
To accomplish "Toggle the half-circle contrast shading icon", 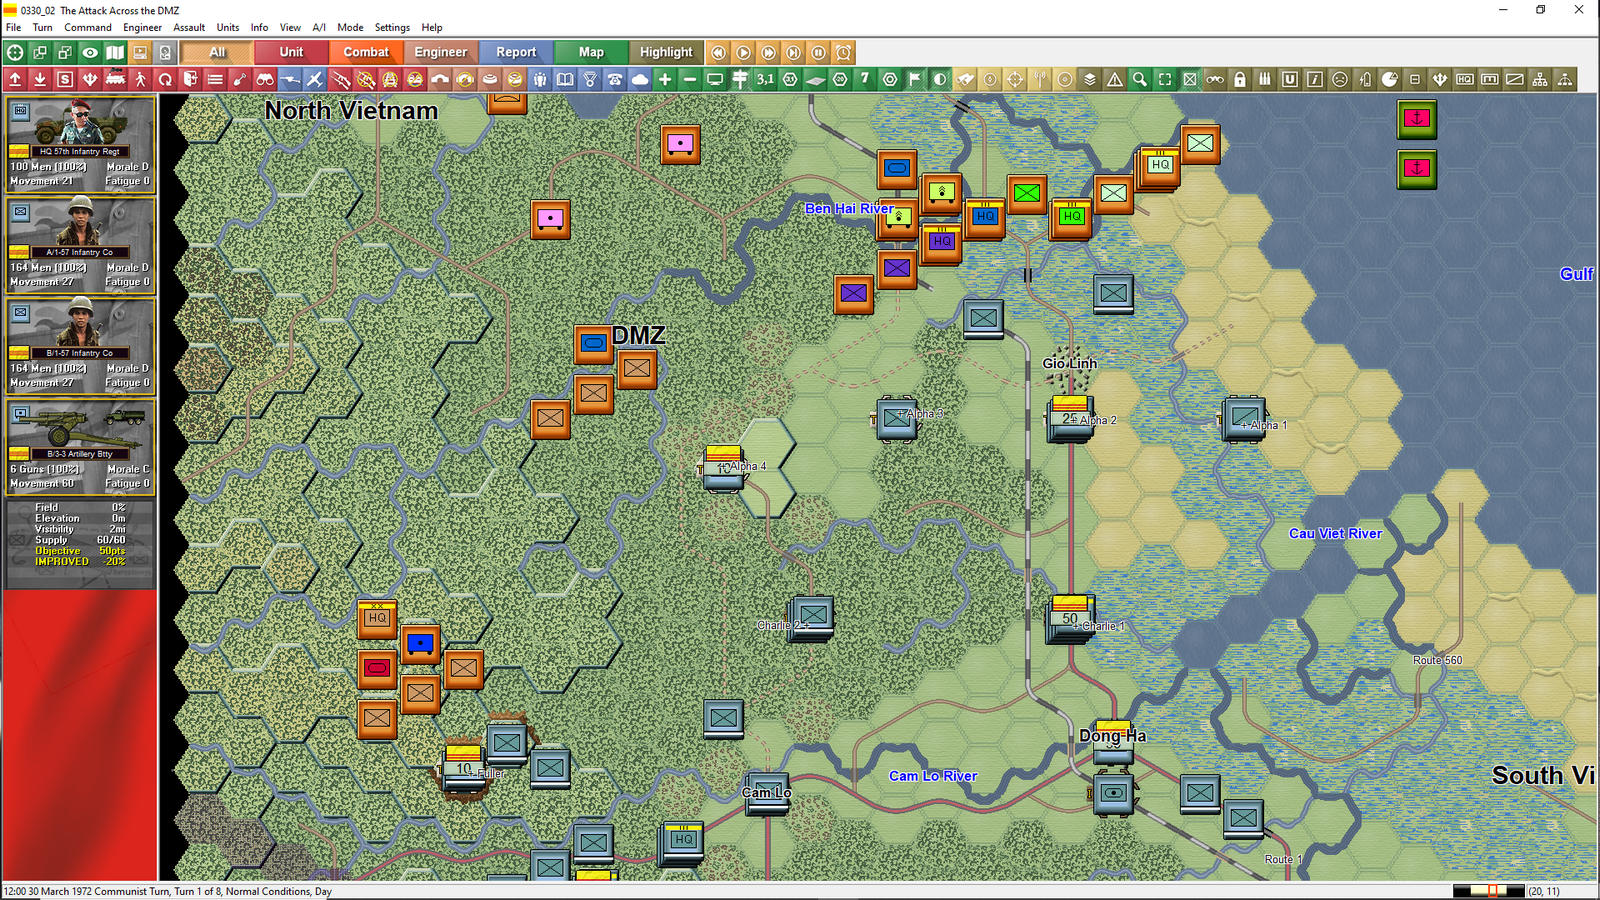I will (x=940, y=79).
